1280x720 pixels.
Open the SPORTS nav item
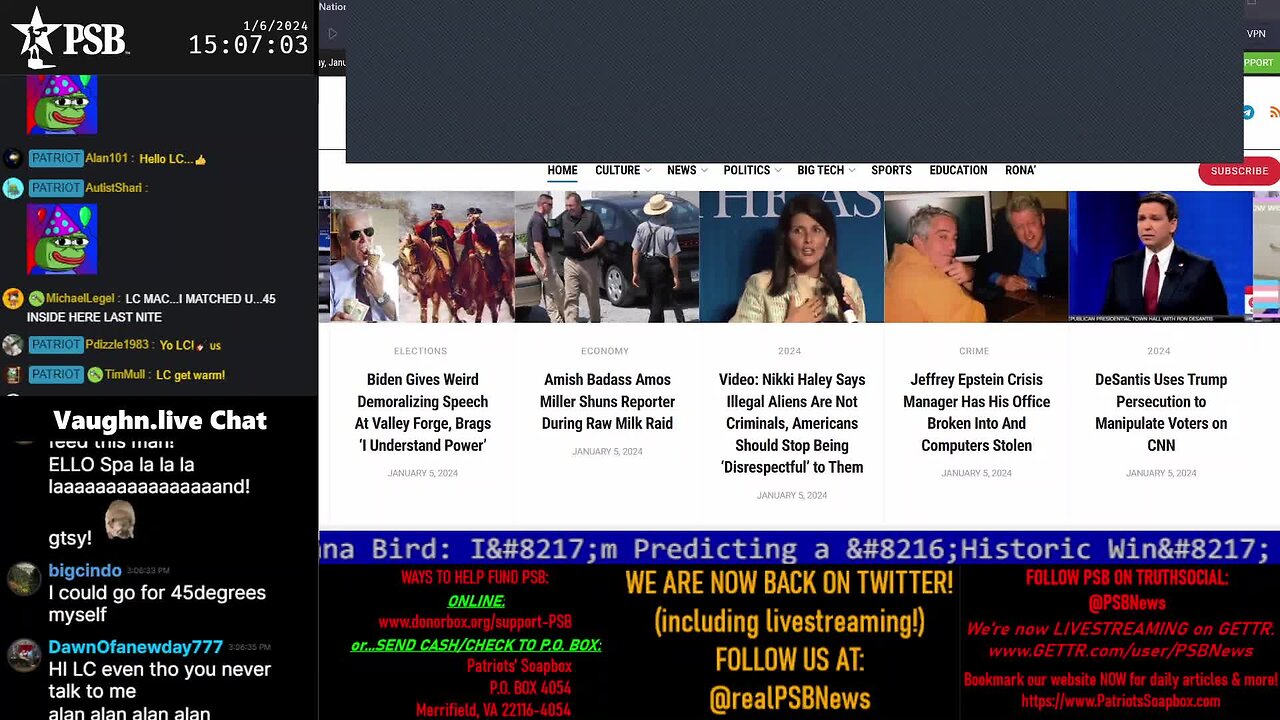point(891,170)
